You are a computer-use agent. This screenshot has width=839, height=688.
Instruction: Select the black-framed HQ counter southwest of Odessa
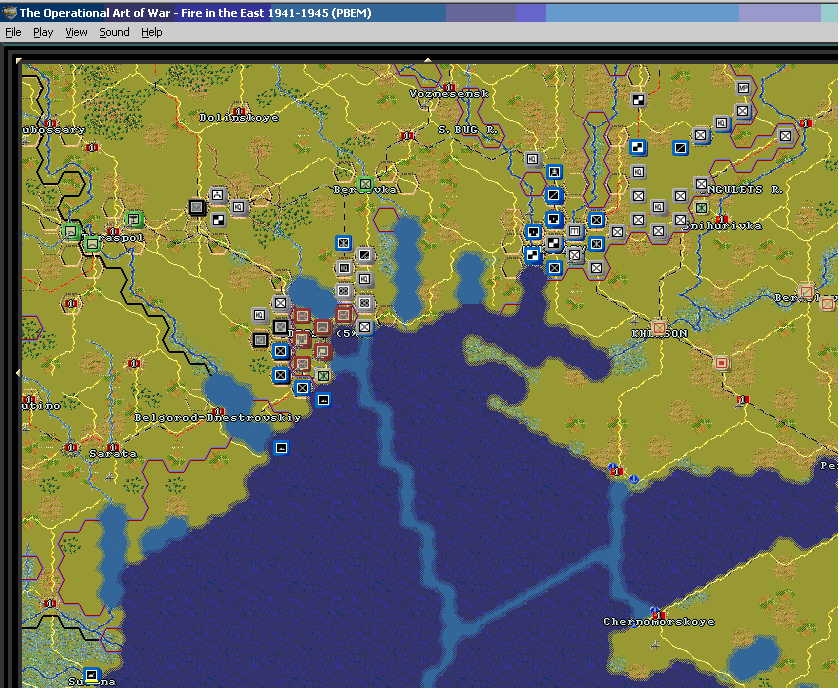(x=260, y=339)
